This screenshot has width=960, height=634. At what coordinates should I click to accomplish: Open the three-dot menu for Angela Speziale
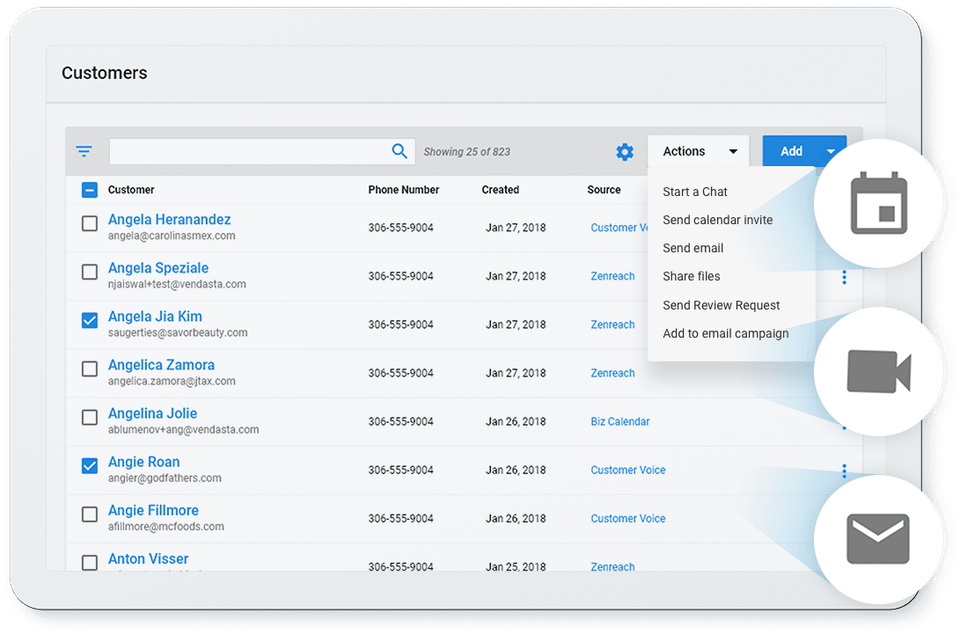tap(844, 277)
